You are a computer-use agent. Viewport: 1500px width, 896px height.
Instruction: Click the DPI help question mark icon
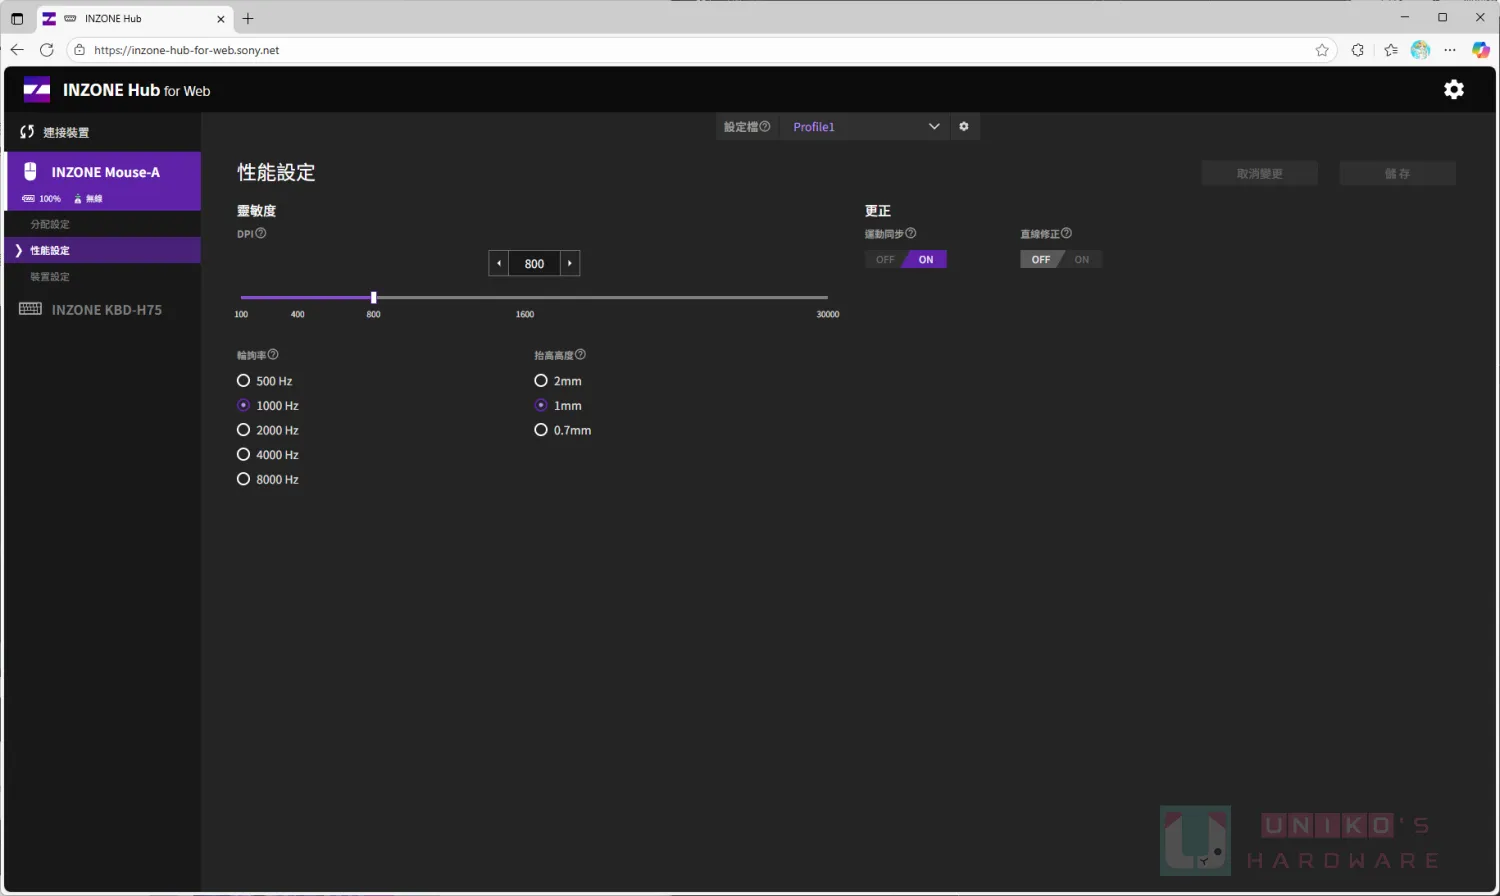261,234
